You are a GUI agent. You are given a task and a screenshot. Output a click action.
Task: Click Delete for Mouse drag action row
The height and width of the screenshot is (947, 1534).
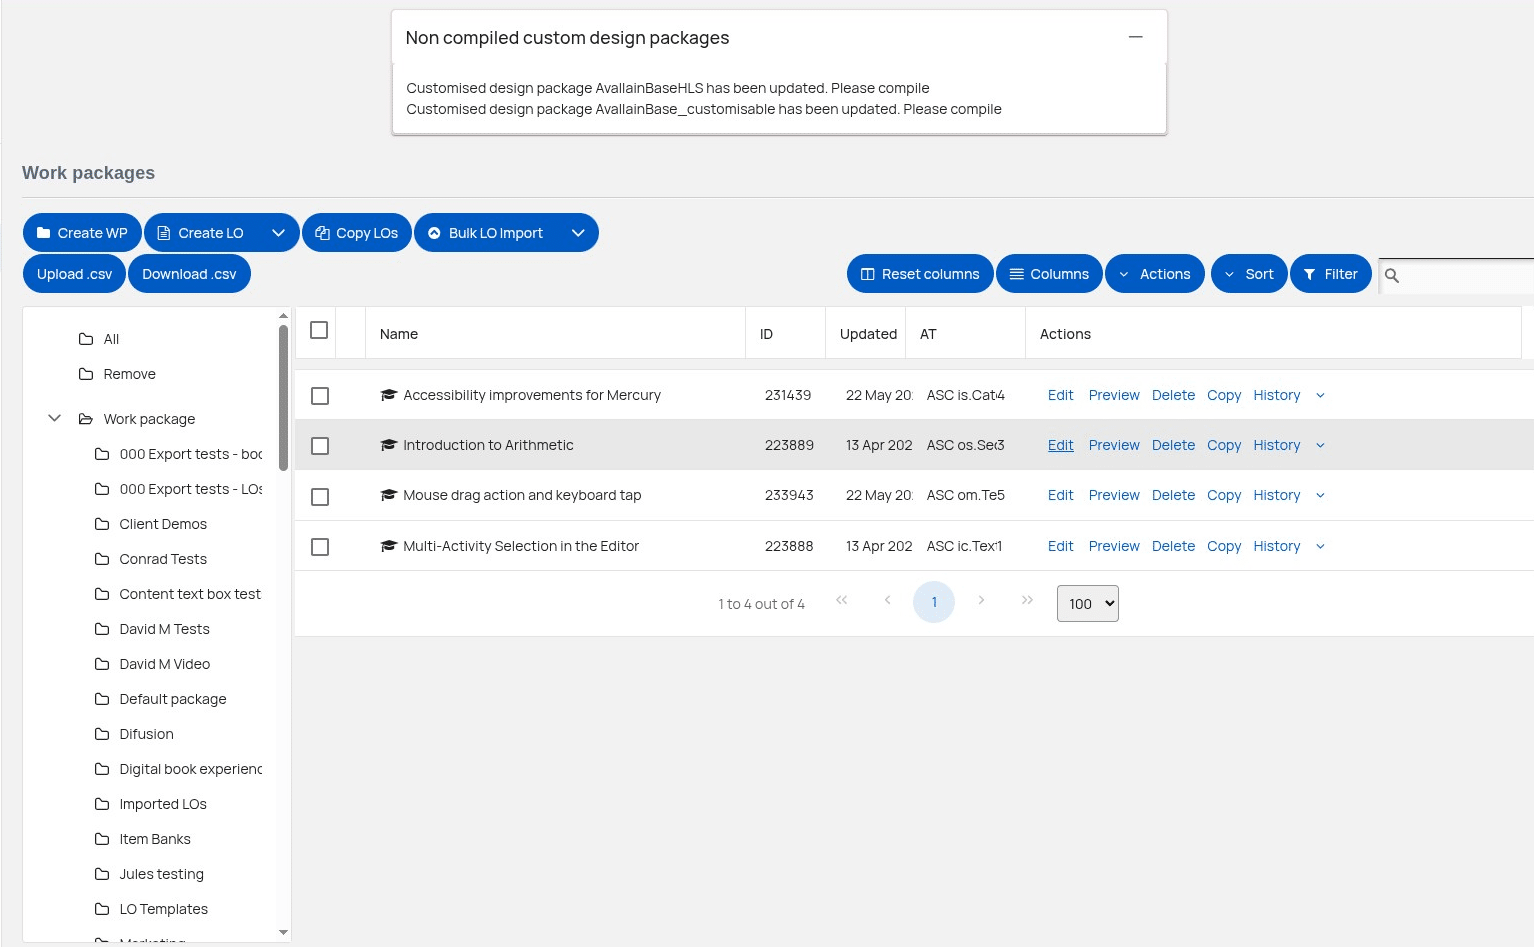point(1173,495)
